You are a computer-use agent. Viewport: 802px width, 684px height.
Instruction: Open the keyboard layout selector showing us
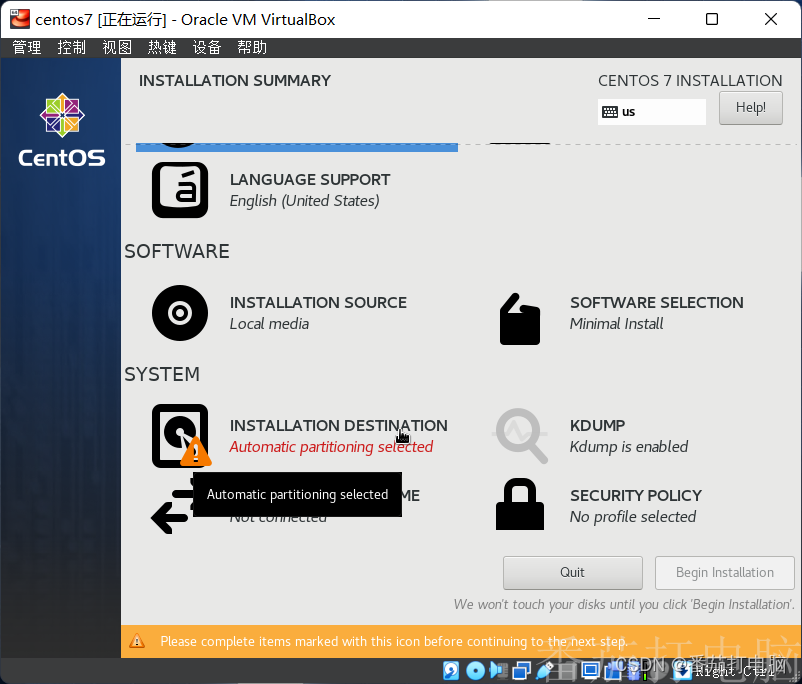pyautogui.click(x=651, y=111)
